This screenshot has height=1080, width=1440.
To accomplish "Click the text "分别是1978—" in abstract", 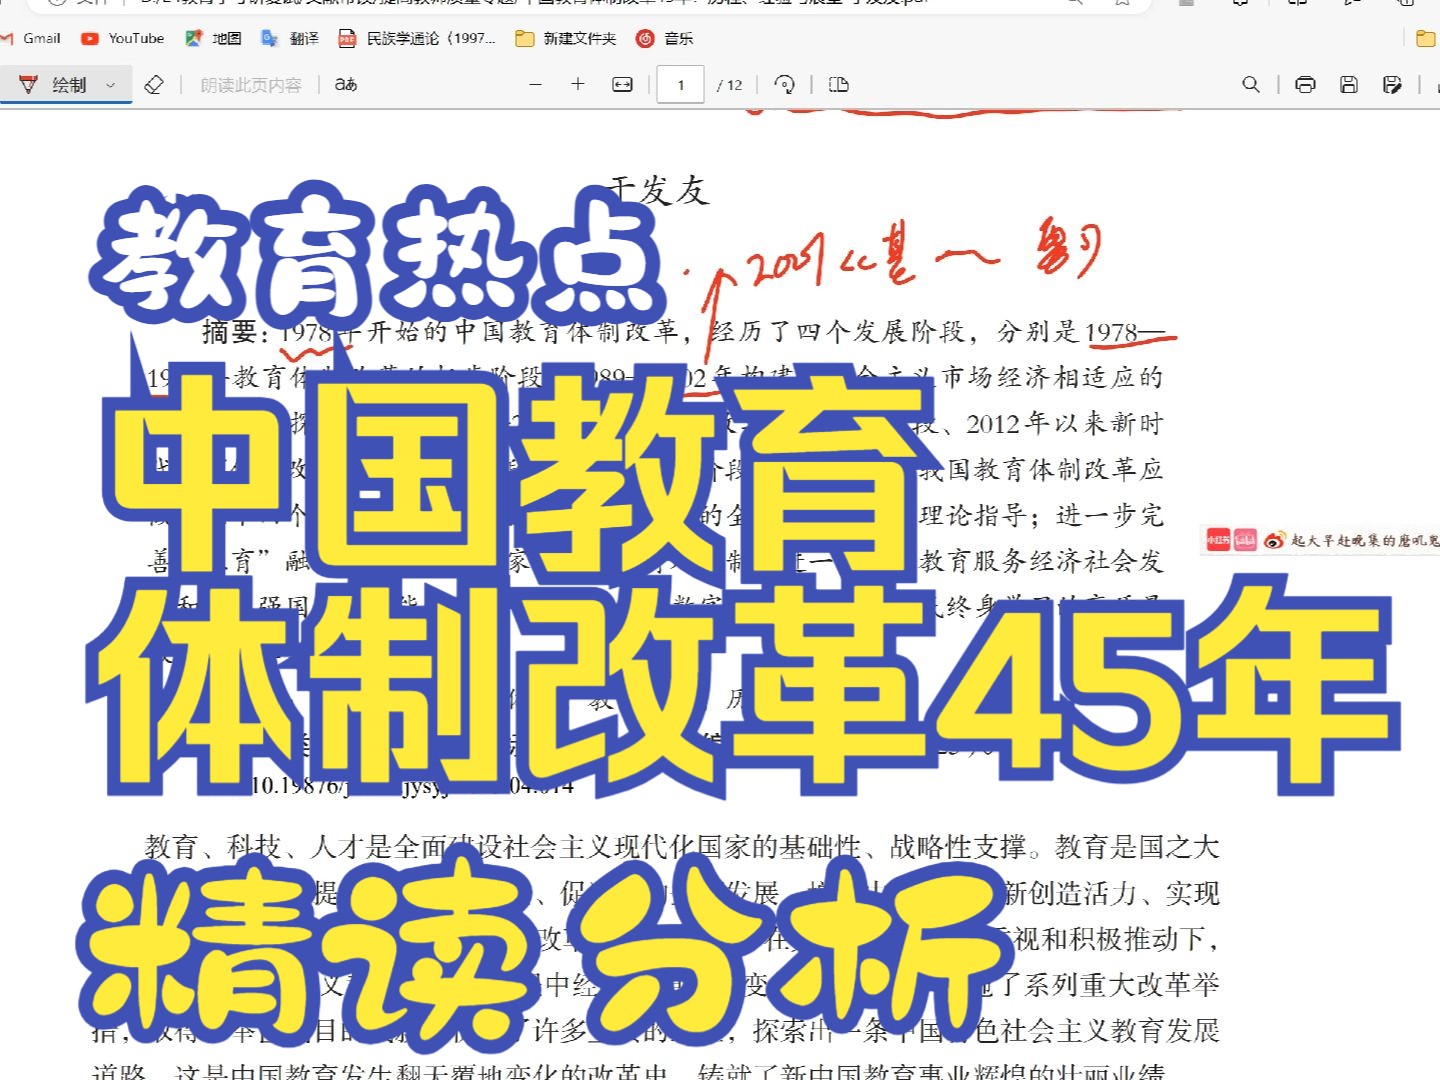I will tap(1081, 331).
